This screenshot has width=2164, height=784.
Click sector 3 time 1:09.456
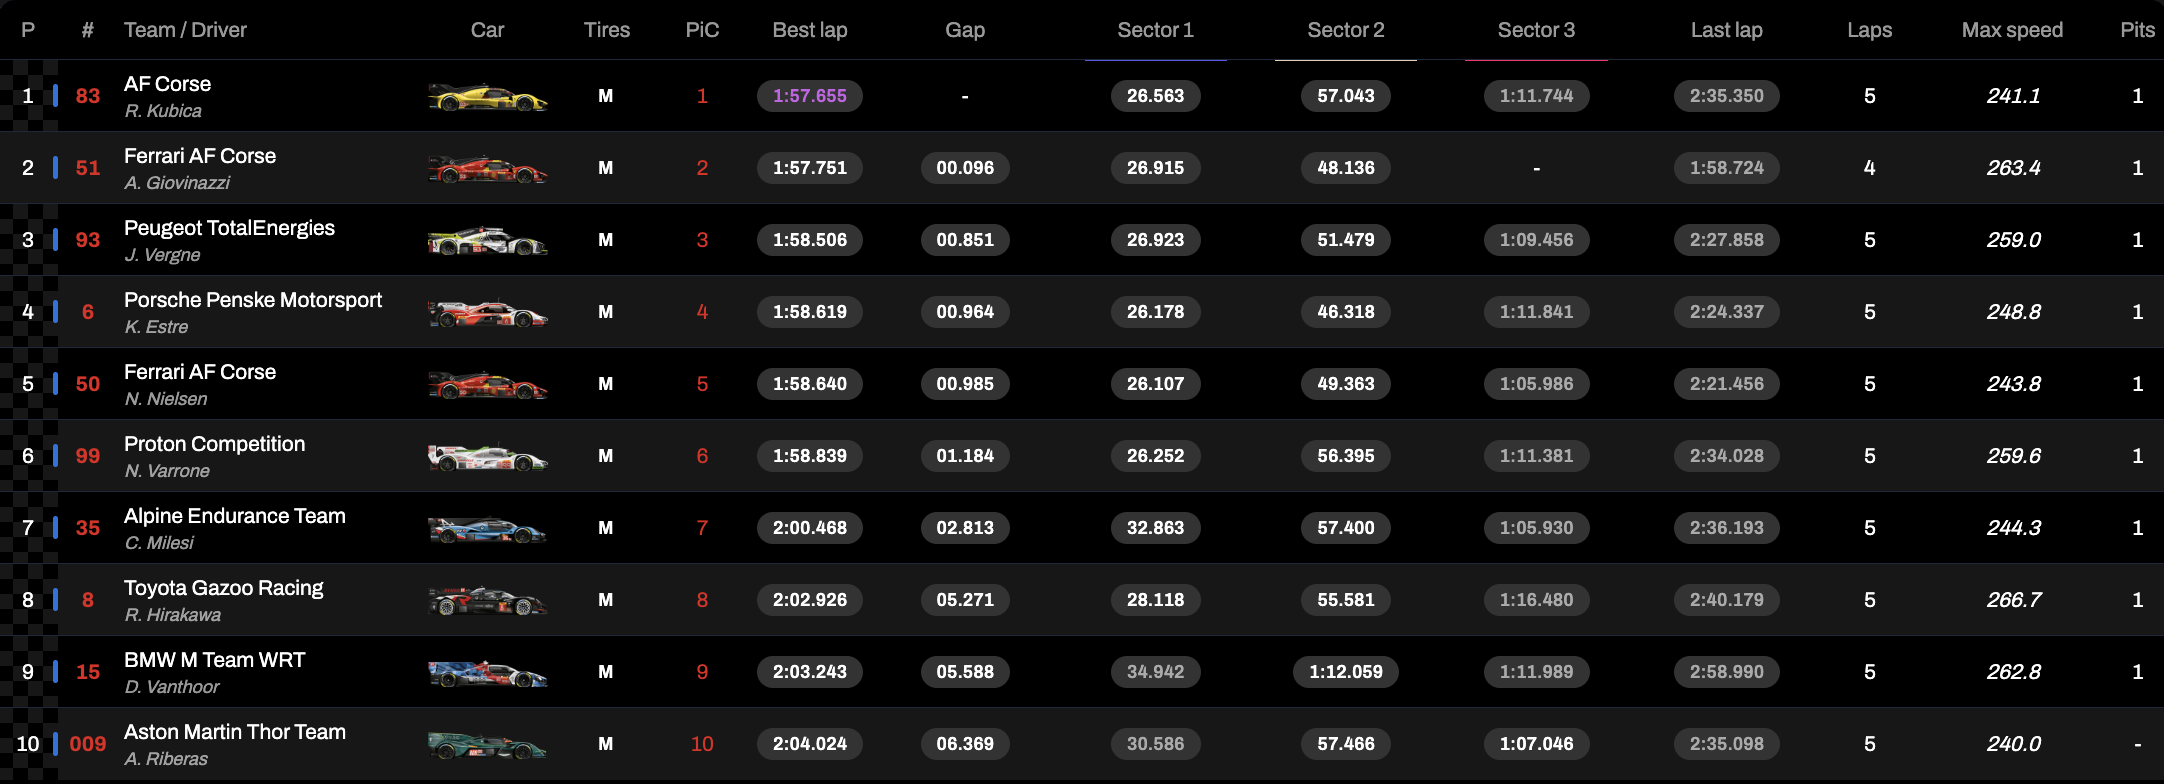[1536, 240]
